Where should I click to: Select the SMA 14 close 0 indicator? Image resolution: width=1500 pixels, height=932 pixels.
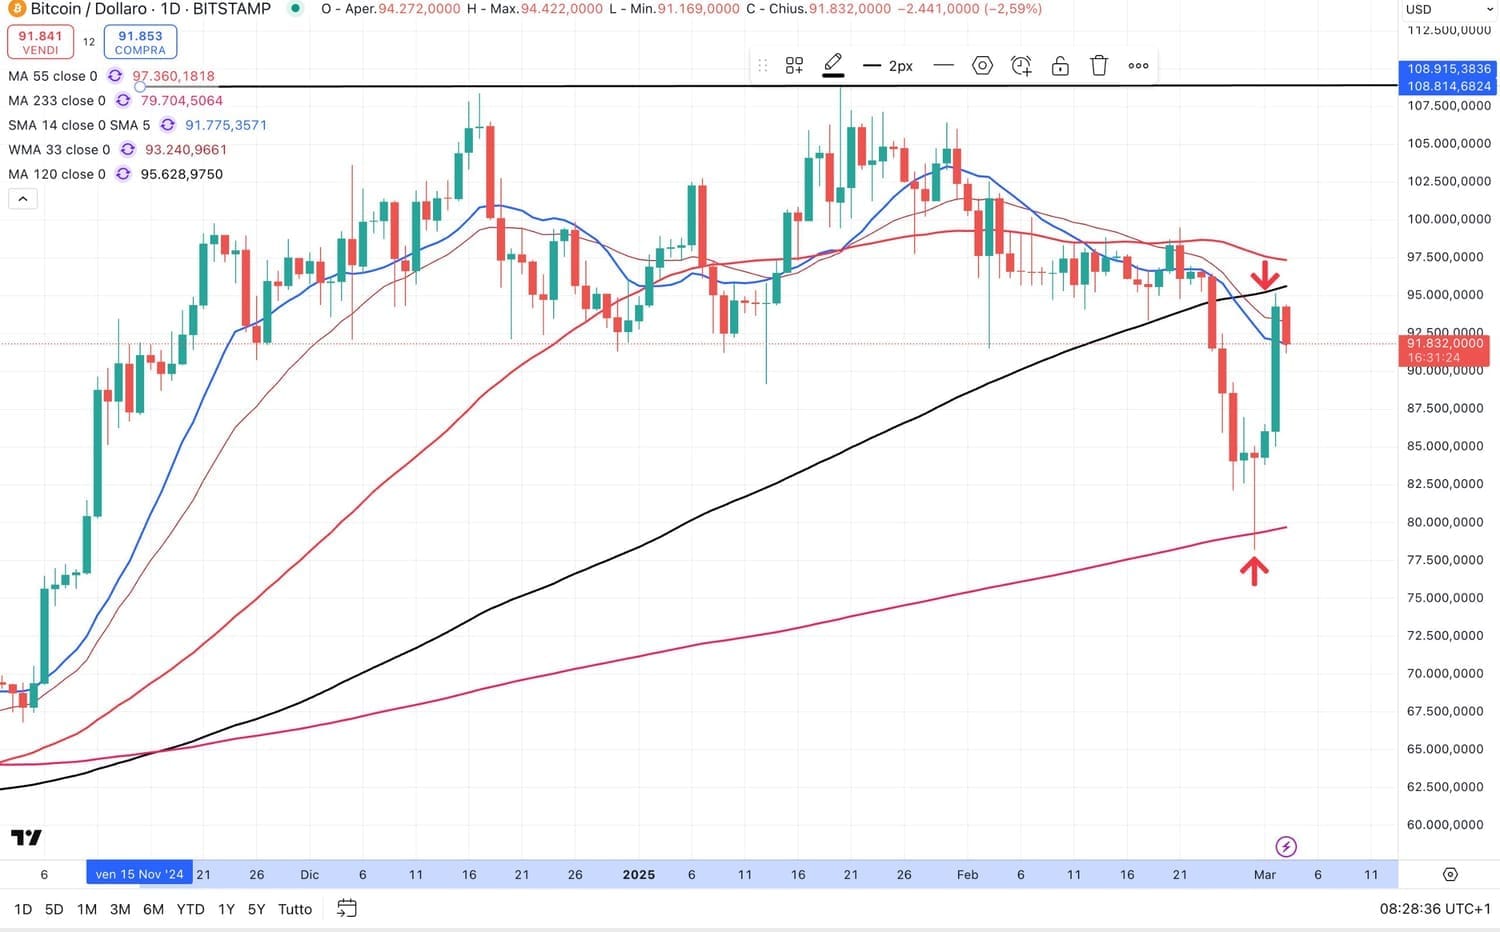click(x=79, y=125)
